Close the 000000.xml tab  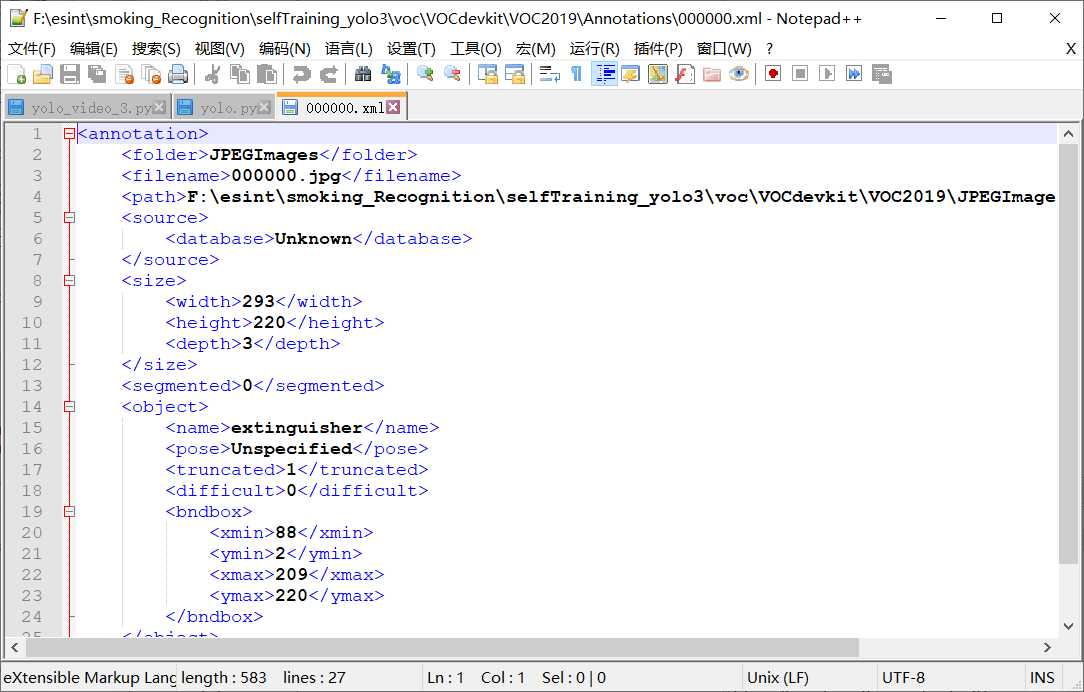click(x=393, y=106)
